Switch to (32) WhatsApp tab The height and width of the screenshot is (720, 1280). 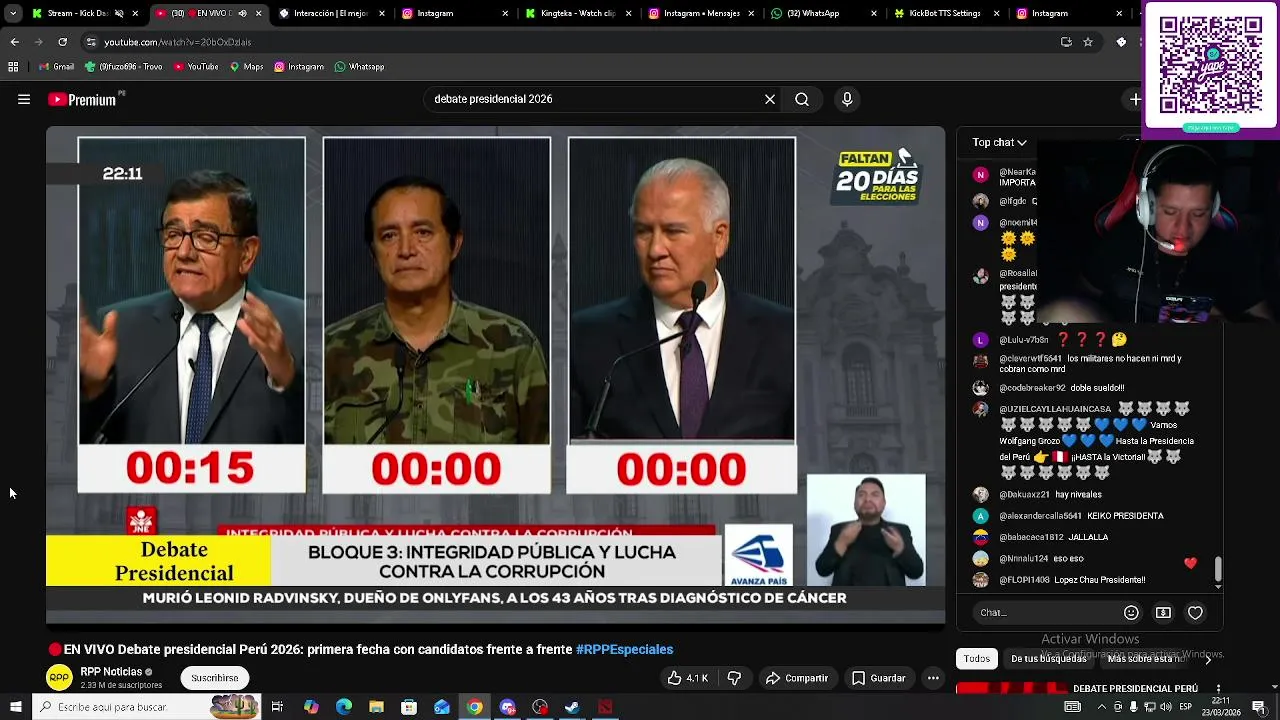coord(822,14)
